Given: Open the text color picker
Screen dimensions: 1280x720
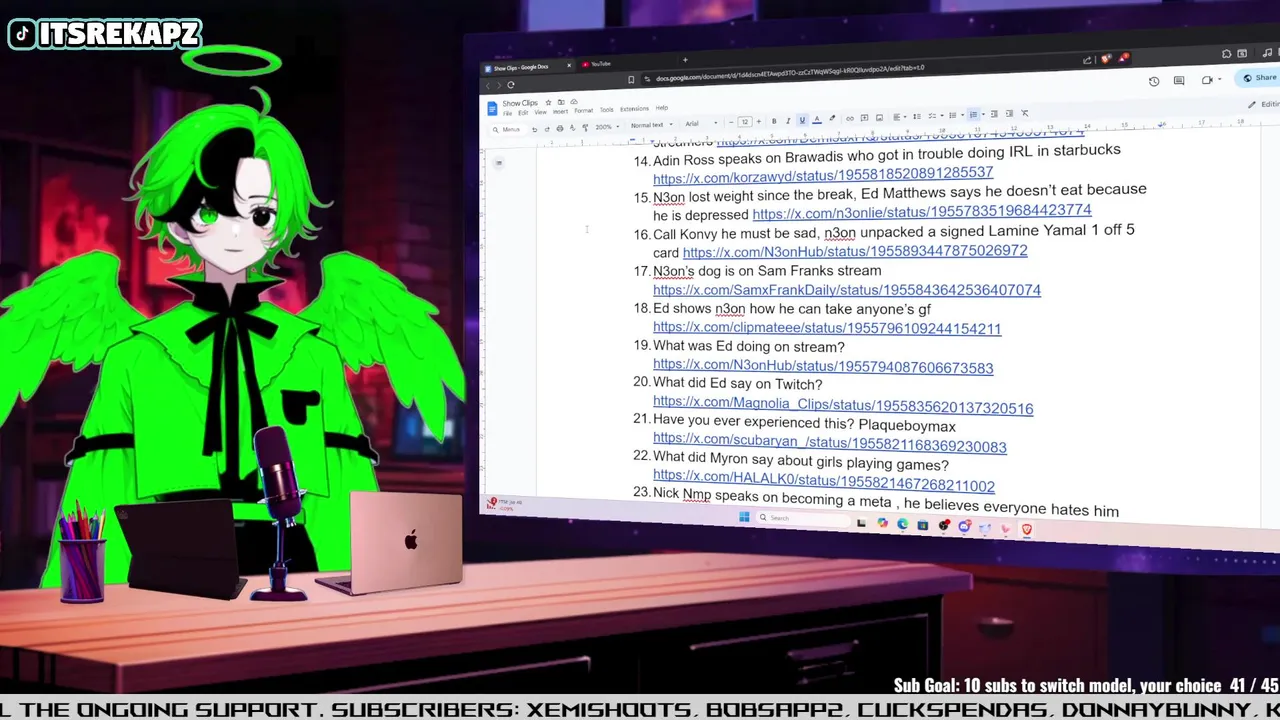Looking at the screenshot, I should [817, 119].
